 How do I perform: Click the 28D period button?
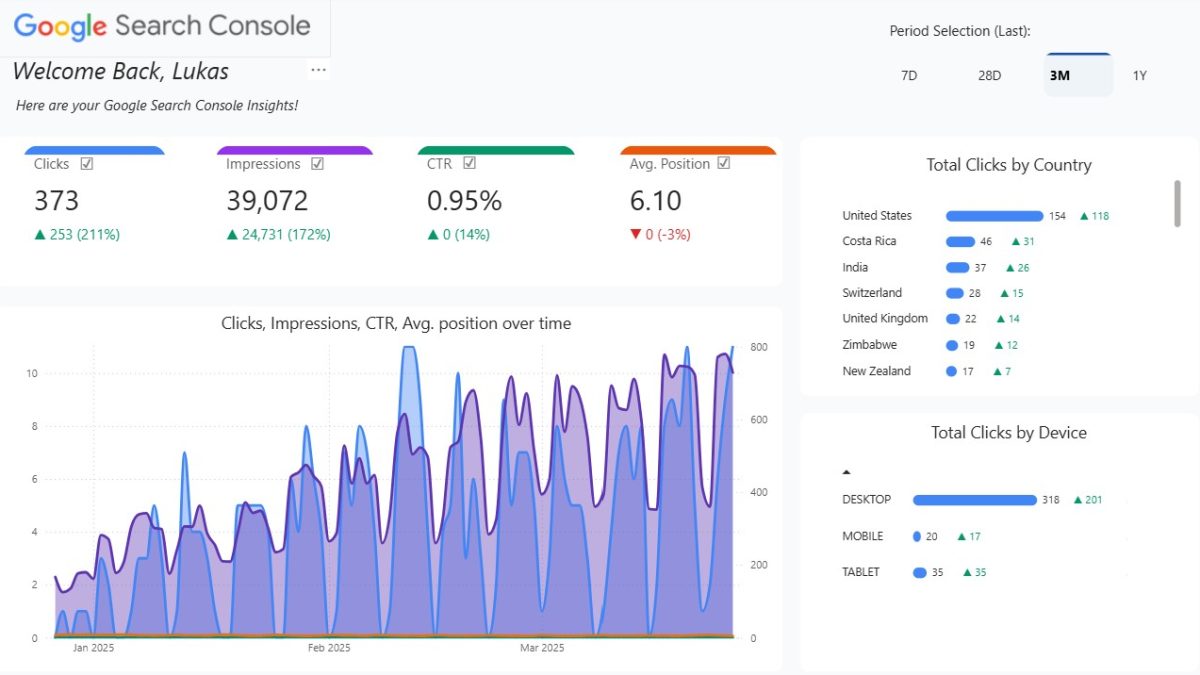coord(989,75)
